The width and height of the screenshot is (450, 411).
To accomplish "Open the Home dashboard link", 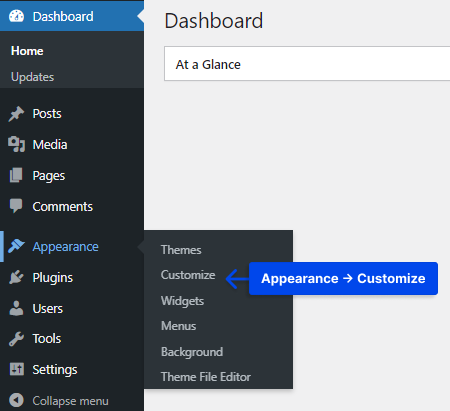I will [x=27, y=51].
